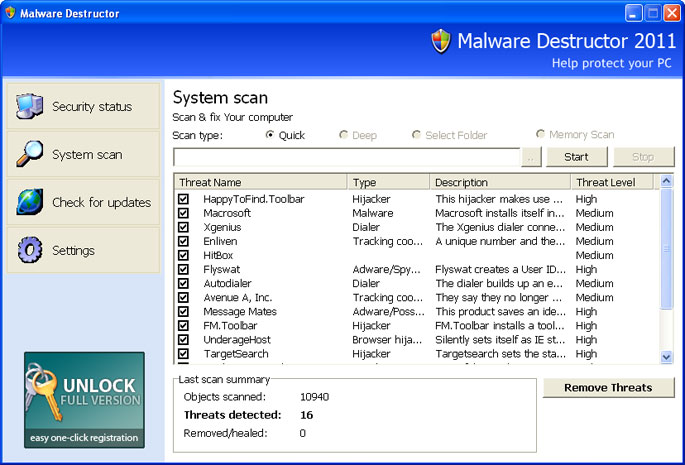This screenshot has width=685, height=465.
Task: Click the threat list scroll up arrow
Action: coord(666,180)
